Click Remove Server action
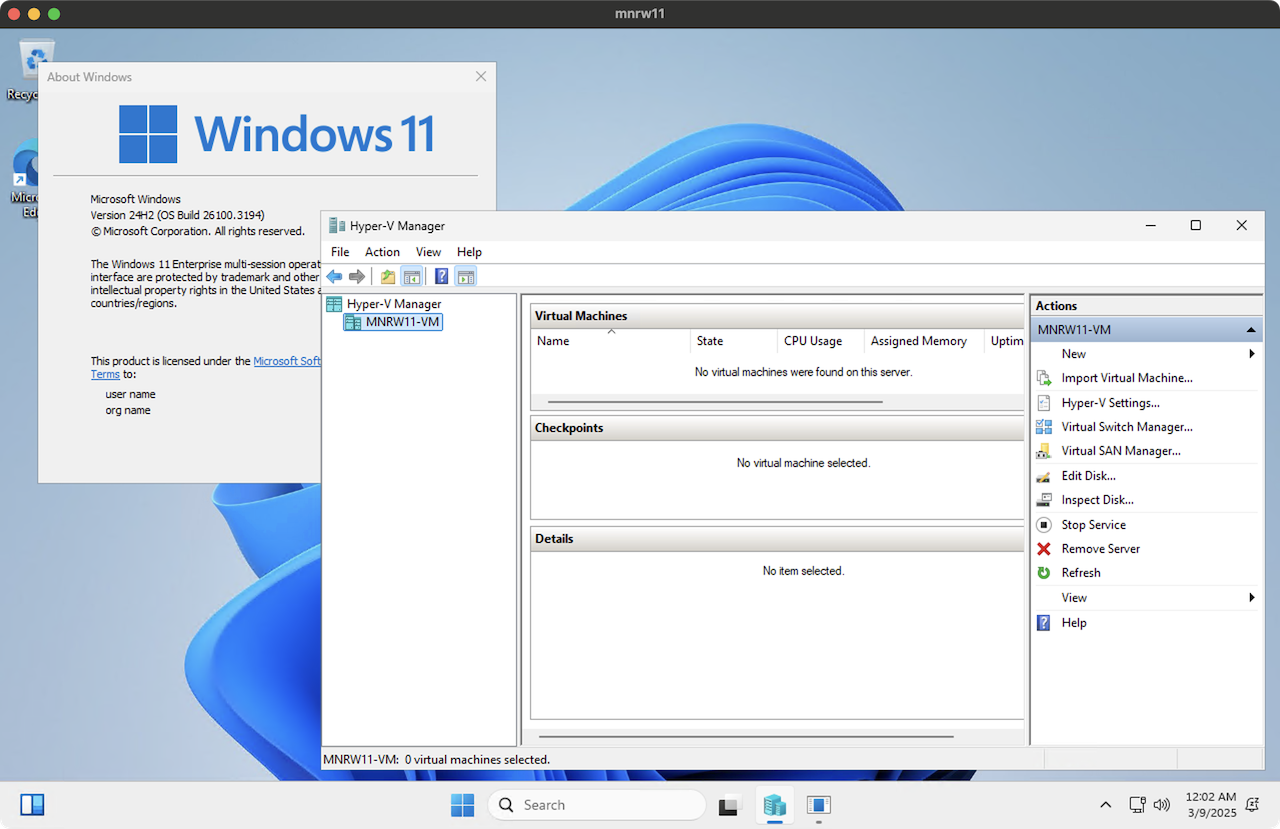Screen dimensions: 1280x829 point(1101,549)
